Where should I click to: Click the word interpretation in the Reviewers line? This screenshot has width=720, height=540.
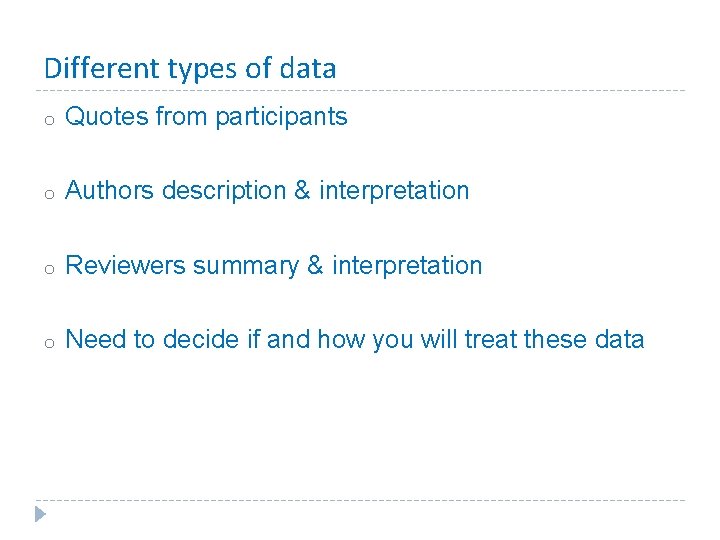(407, 266)
